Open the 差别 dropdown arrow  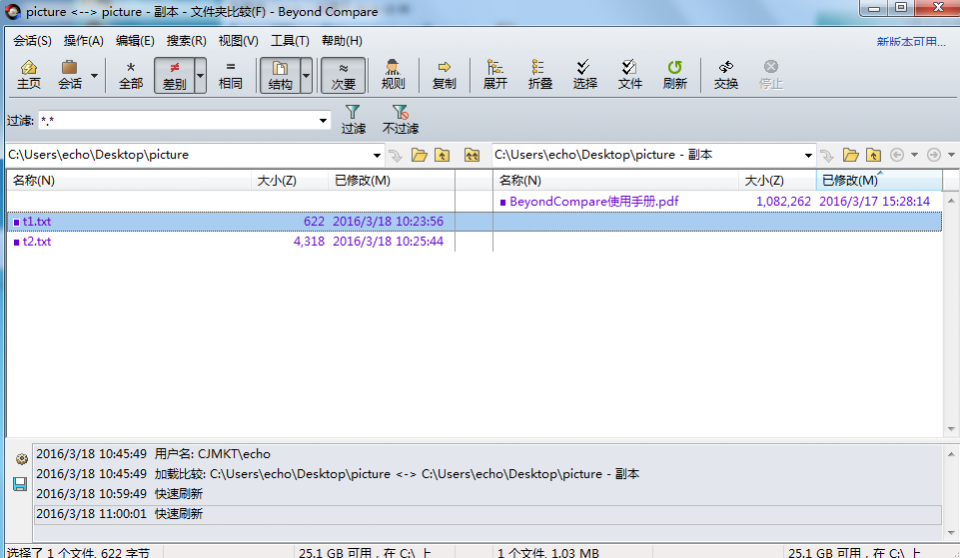click(x=200, y=75)
